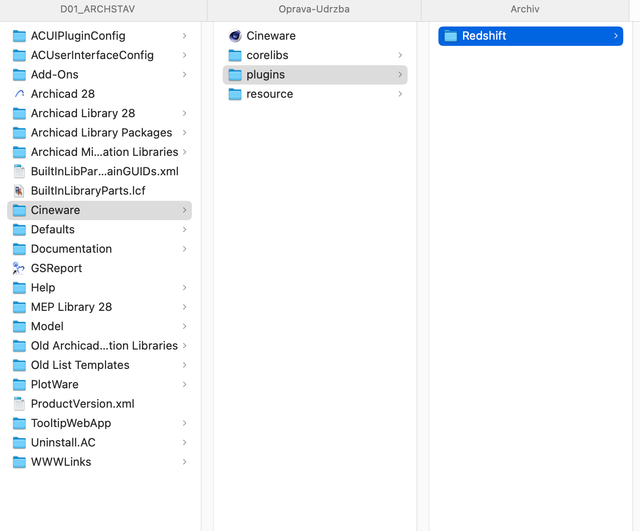Select the Old List Templates name
This screenshot has width=640, height=531.
click(x=80, y=365)
